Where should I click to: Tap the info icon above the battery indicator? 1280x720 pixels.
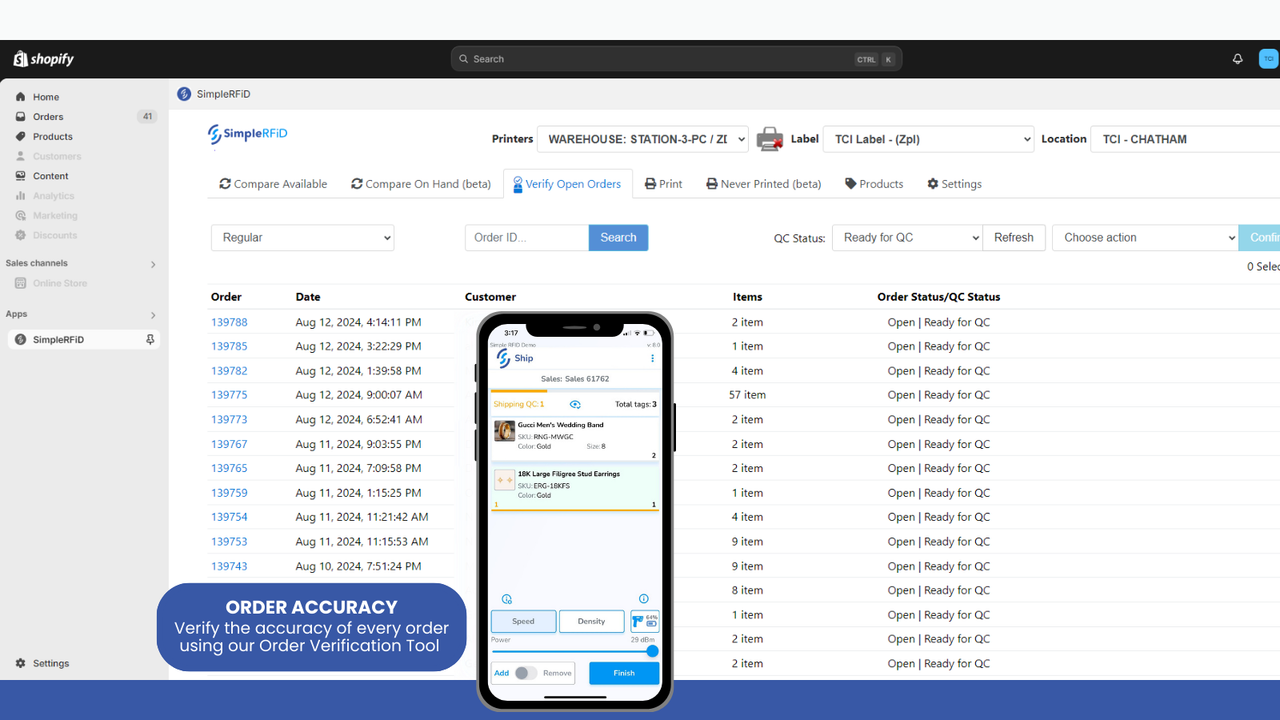click(x=644, y=599)
